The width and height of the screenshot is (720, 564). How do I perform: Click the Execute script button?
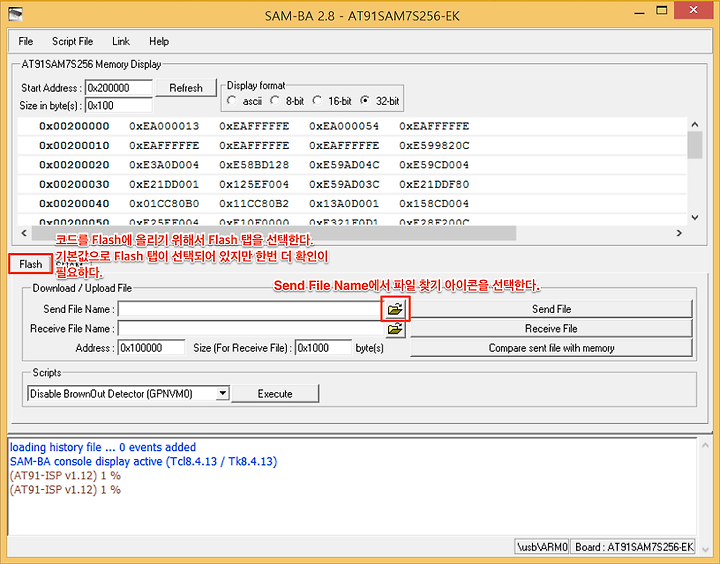click(275, 394)
